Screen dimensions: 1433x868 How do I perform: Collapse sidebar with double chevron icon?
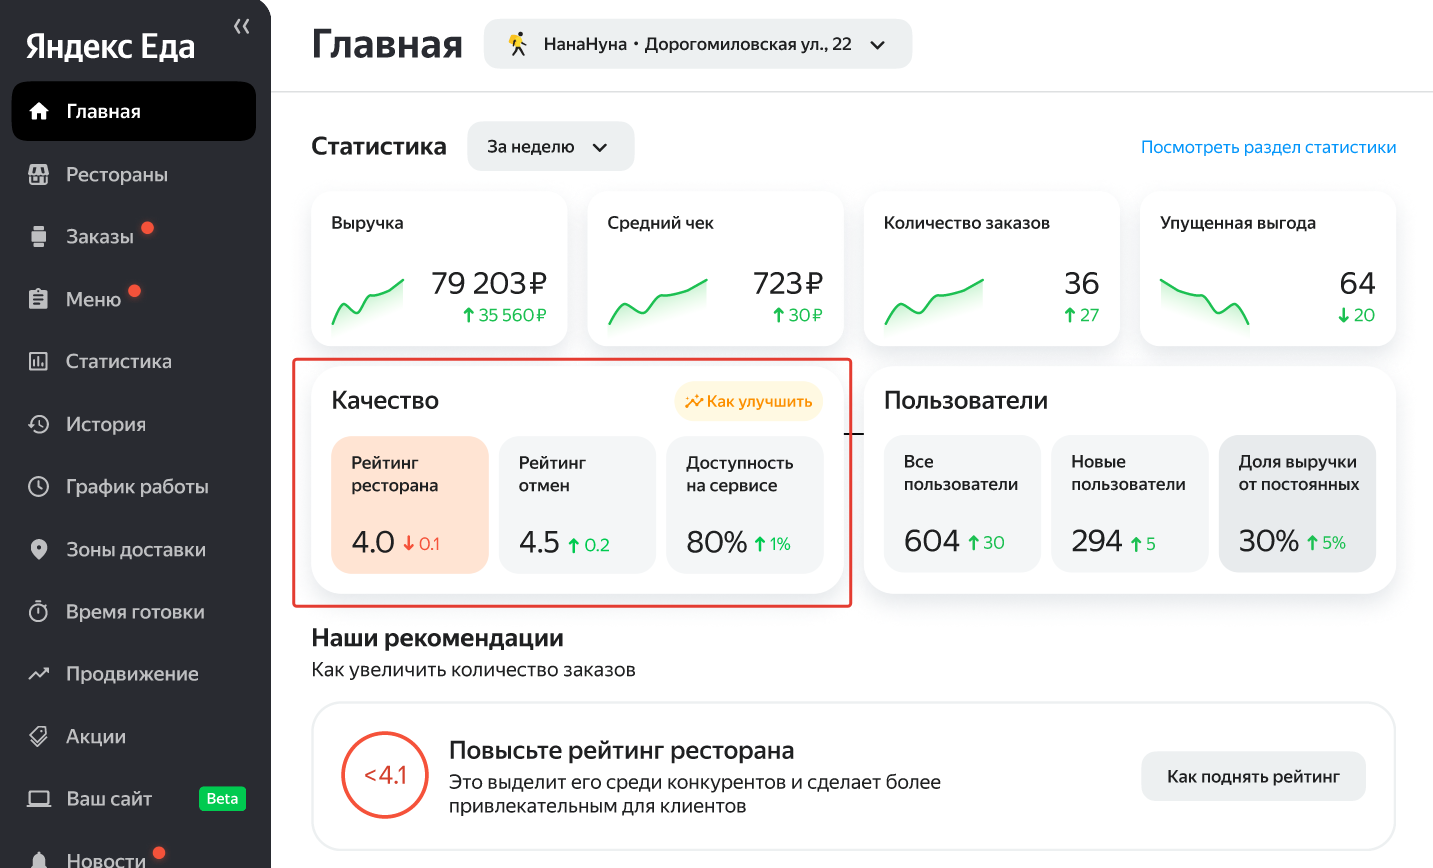click(241, 27)
